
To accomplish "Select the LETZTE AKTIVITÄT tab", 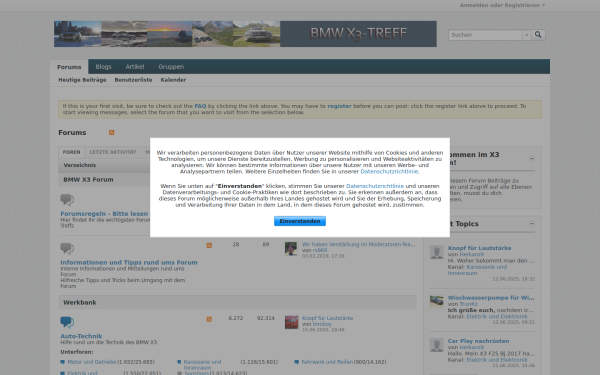I will [113, 152].
